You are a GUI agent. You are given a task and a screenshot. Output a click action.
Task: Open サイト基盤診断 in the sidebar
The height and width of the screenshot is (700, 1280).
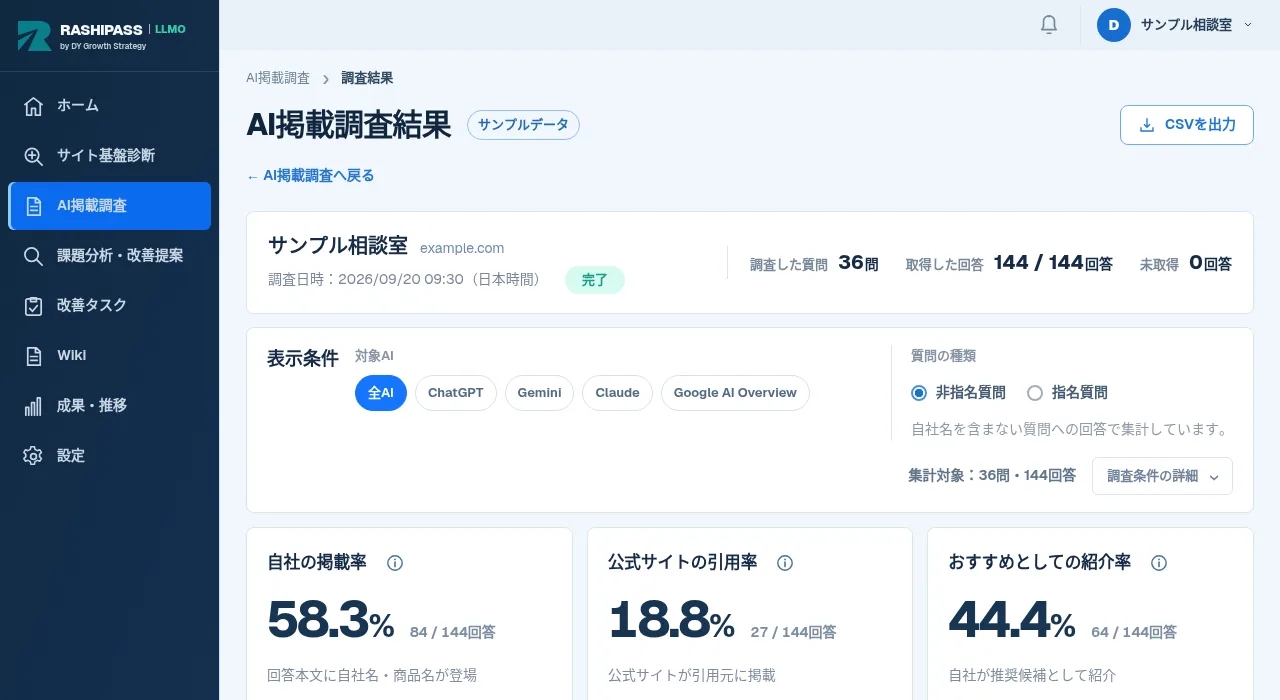[110, 156]
